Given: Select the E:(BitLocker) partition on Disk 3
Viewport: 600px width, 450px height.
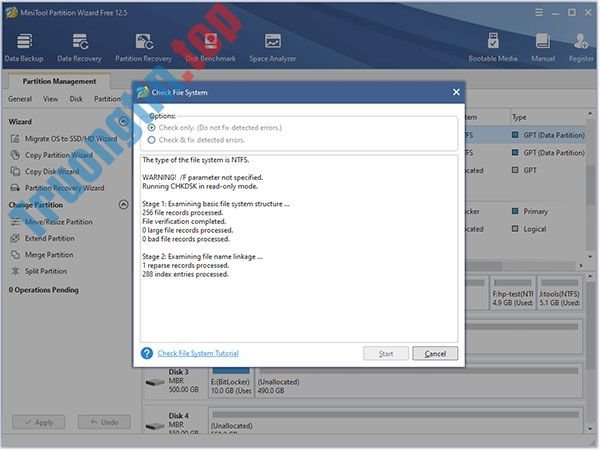Looking at the screenshot, I should [231, 382].
